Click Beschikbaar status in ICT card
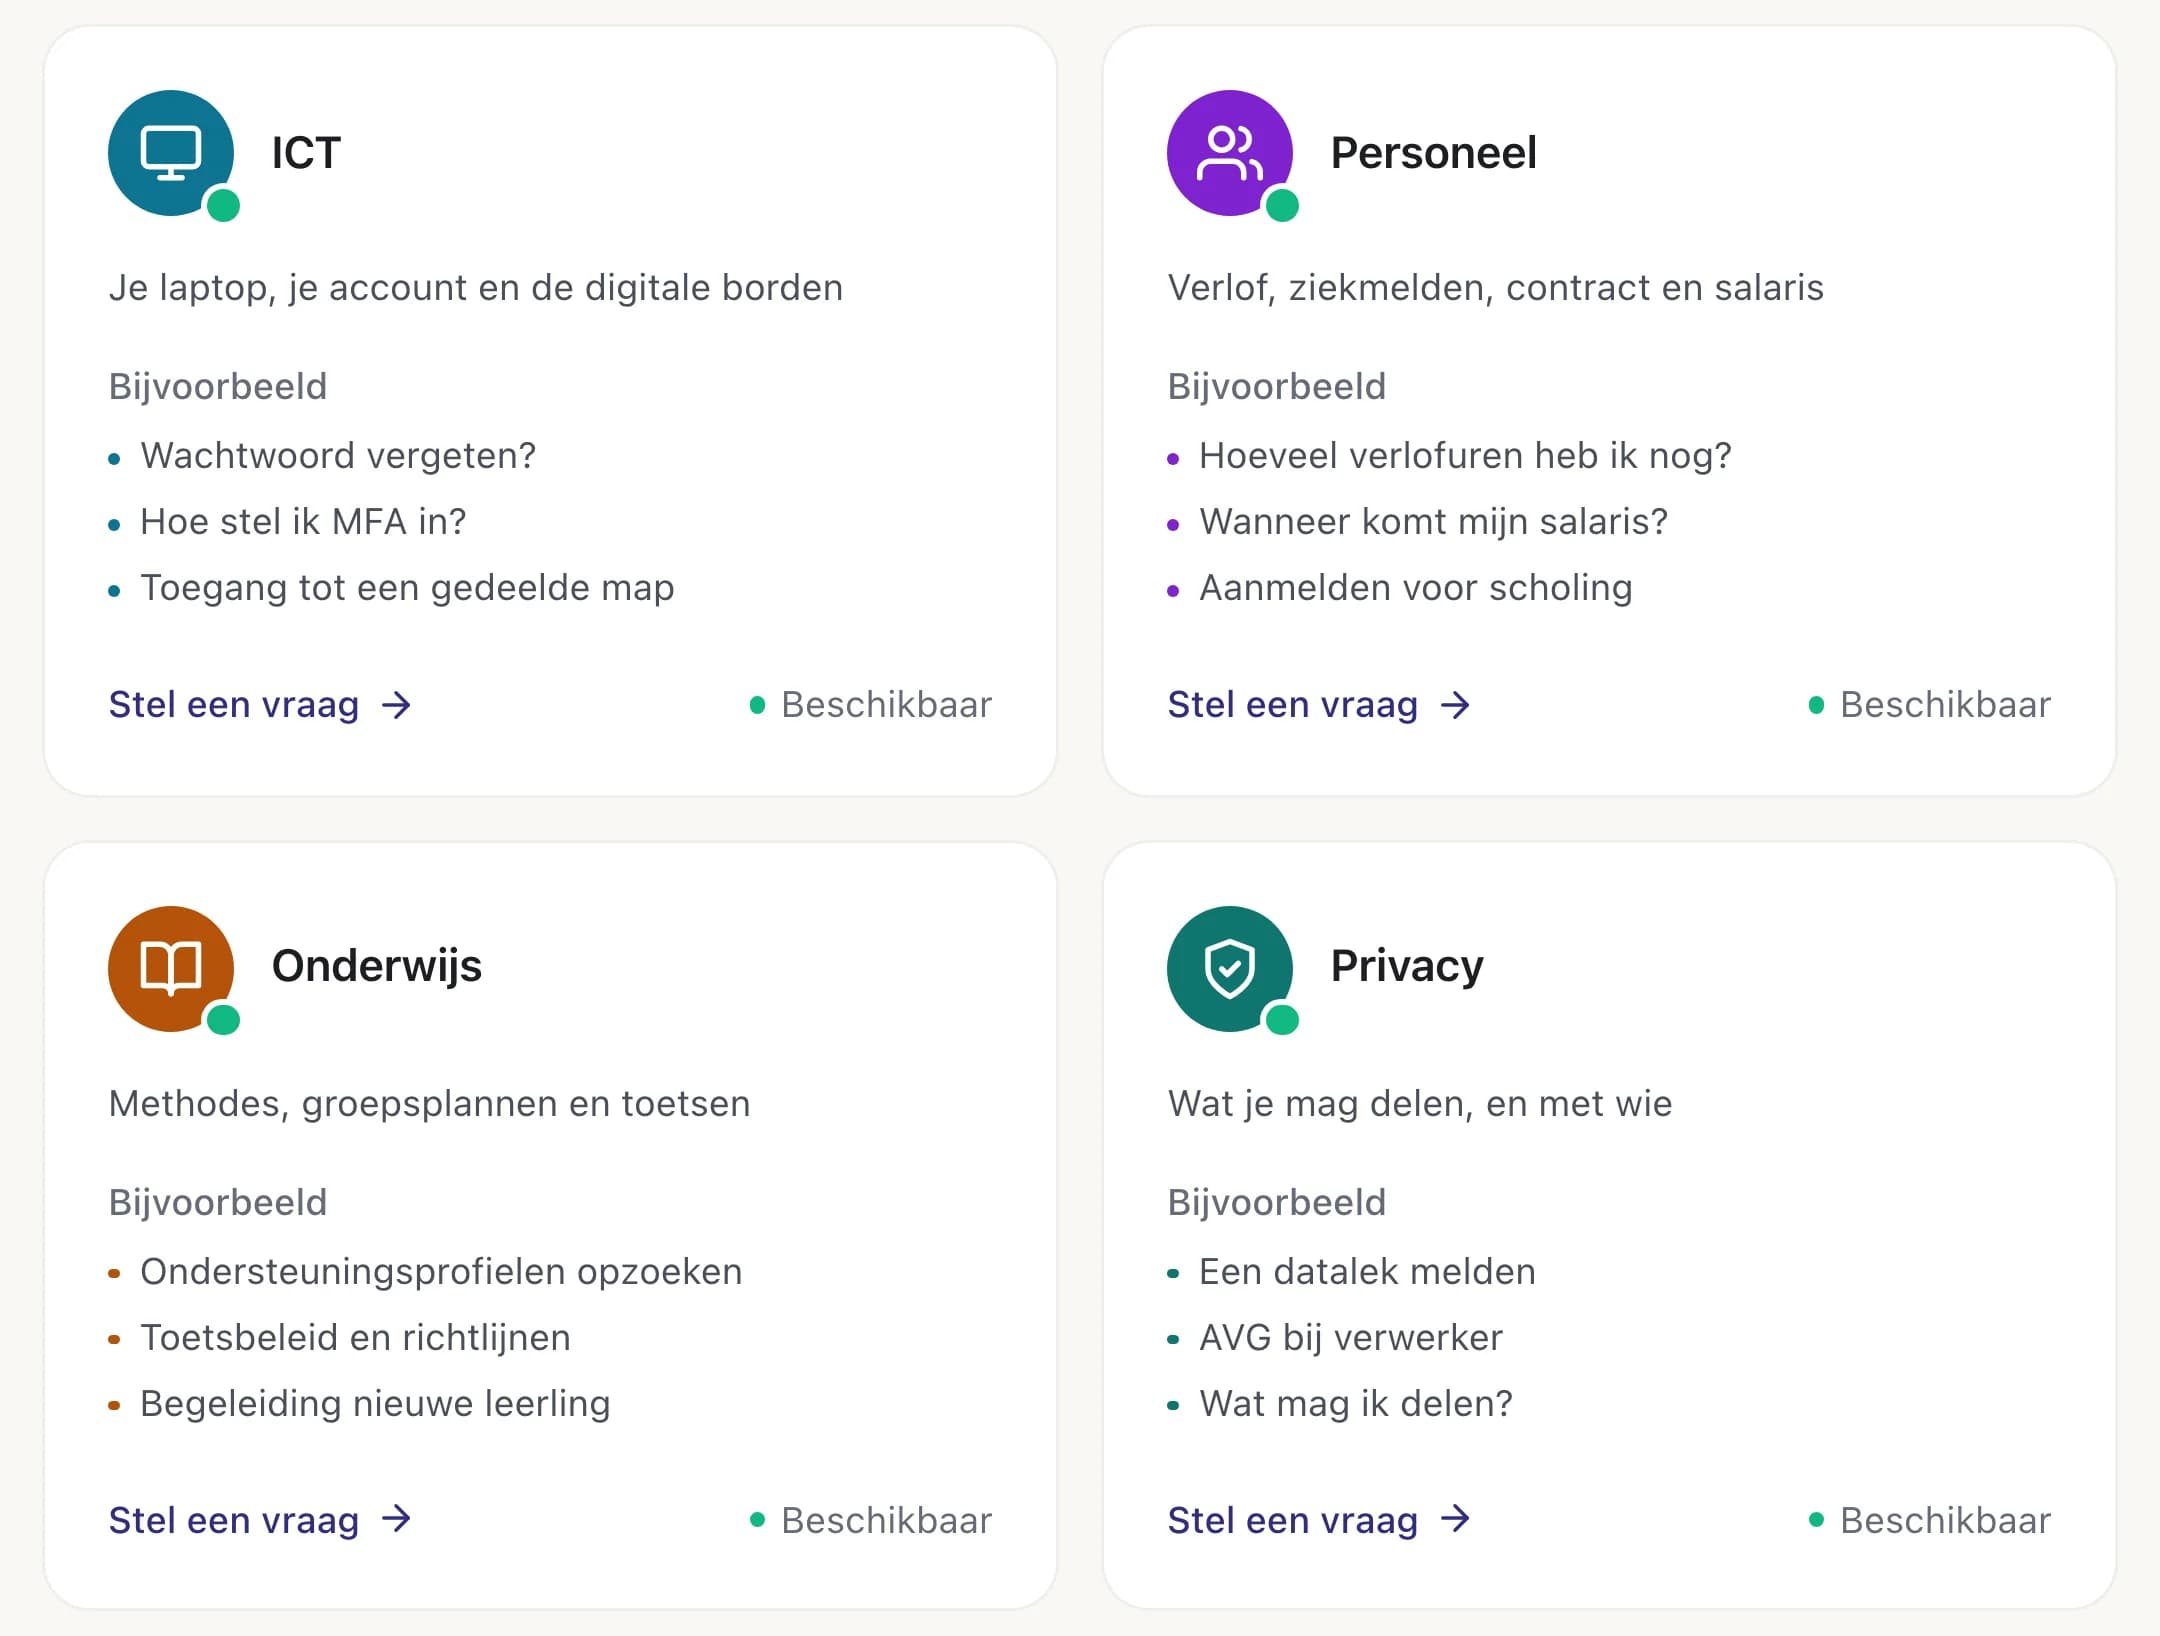 click(871, 705)
